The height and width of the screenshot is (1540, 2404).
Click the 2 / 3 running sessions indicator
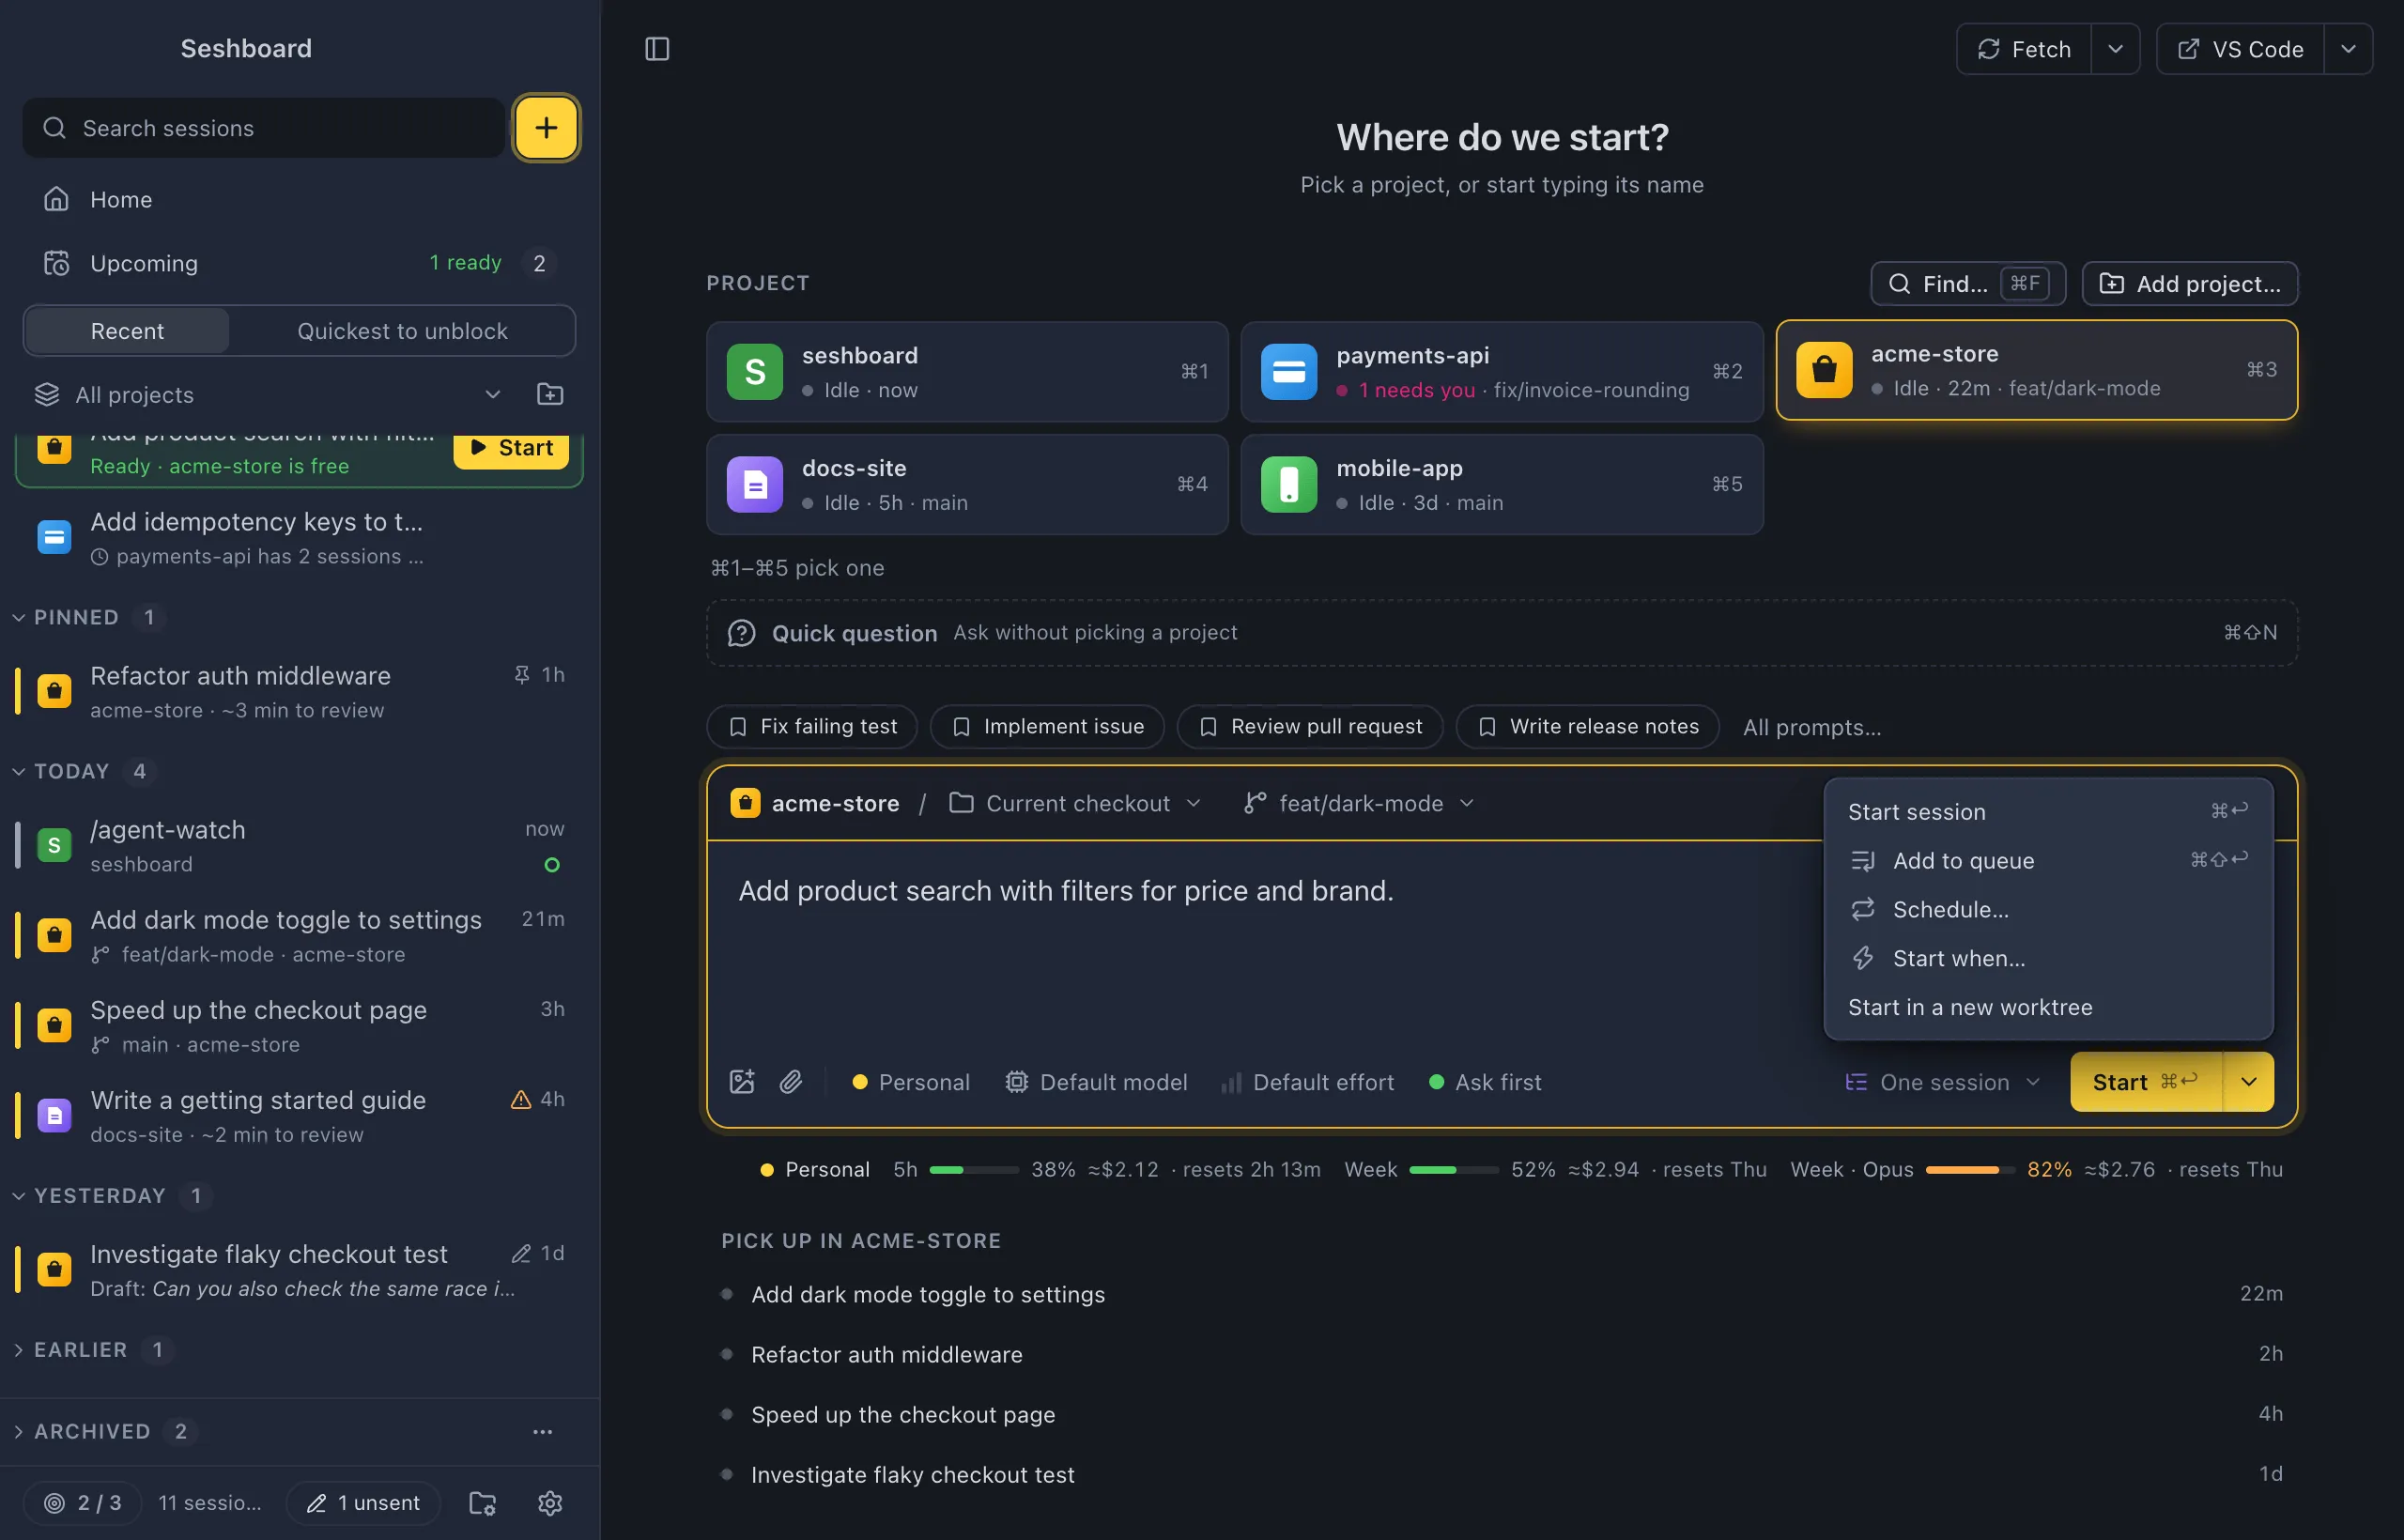click(x=83, y=1503)
